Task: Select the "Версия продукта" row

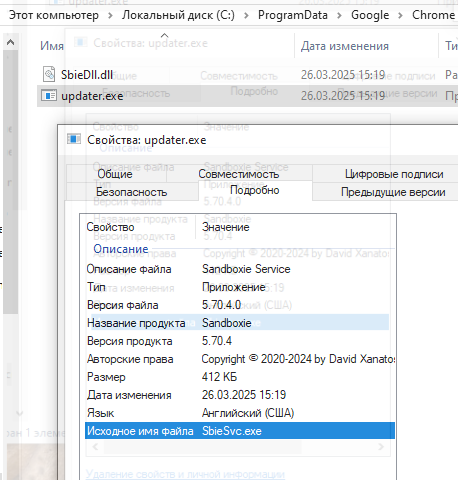Action: coord(240,341)
